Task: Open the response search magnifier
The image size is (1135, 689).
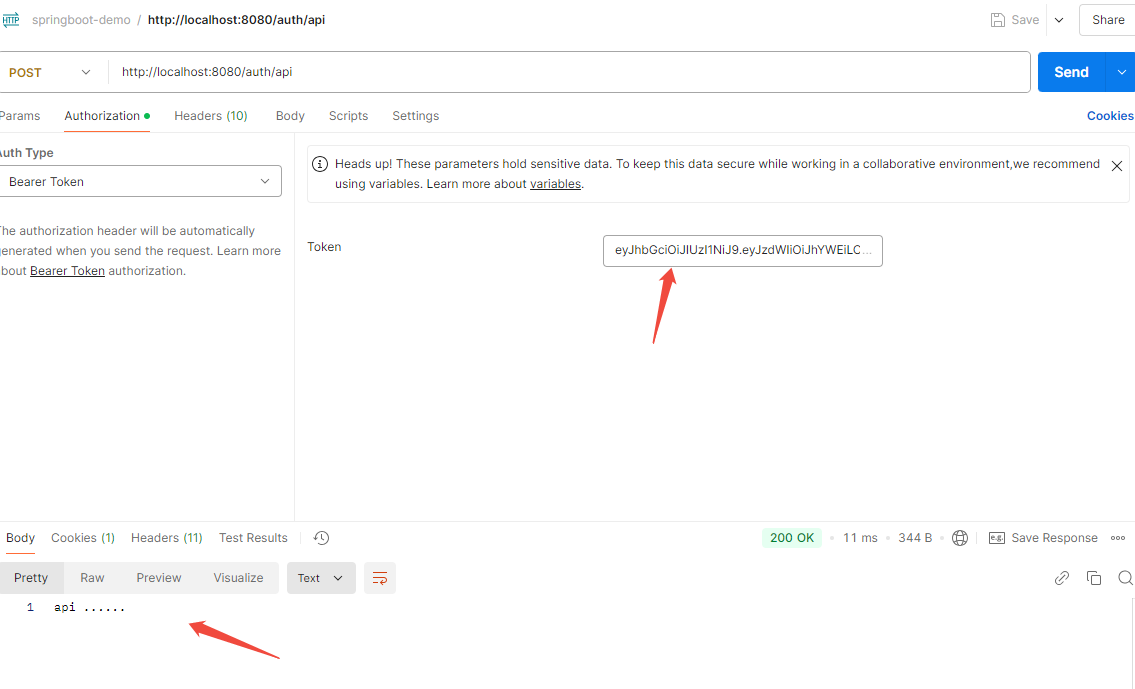Action: pyautogui.click(x=1126, y=578)
